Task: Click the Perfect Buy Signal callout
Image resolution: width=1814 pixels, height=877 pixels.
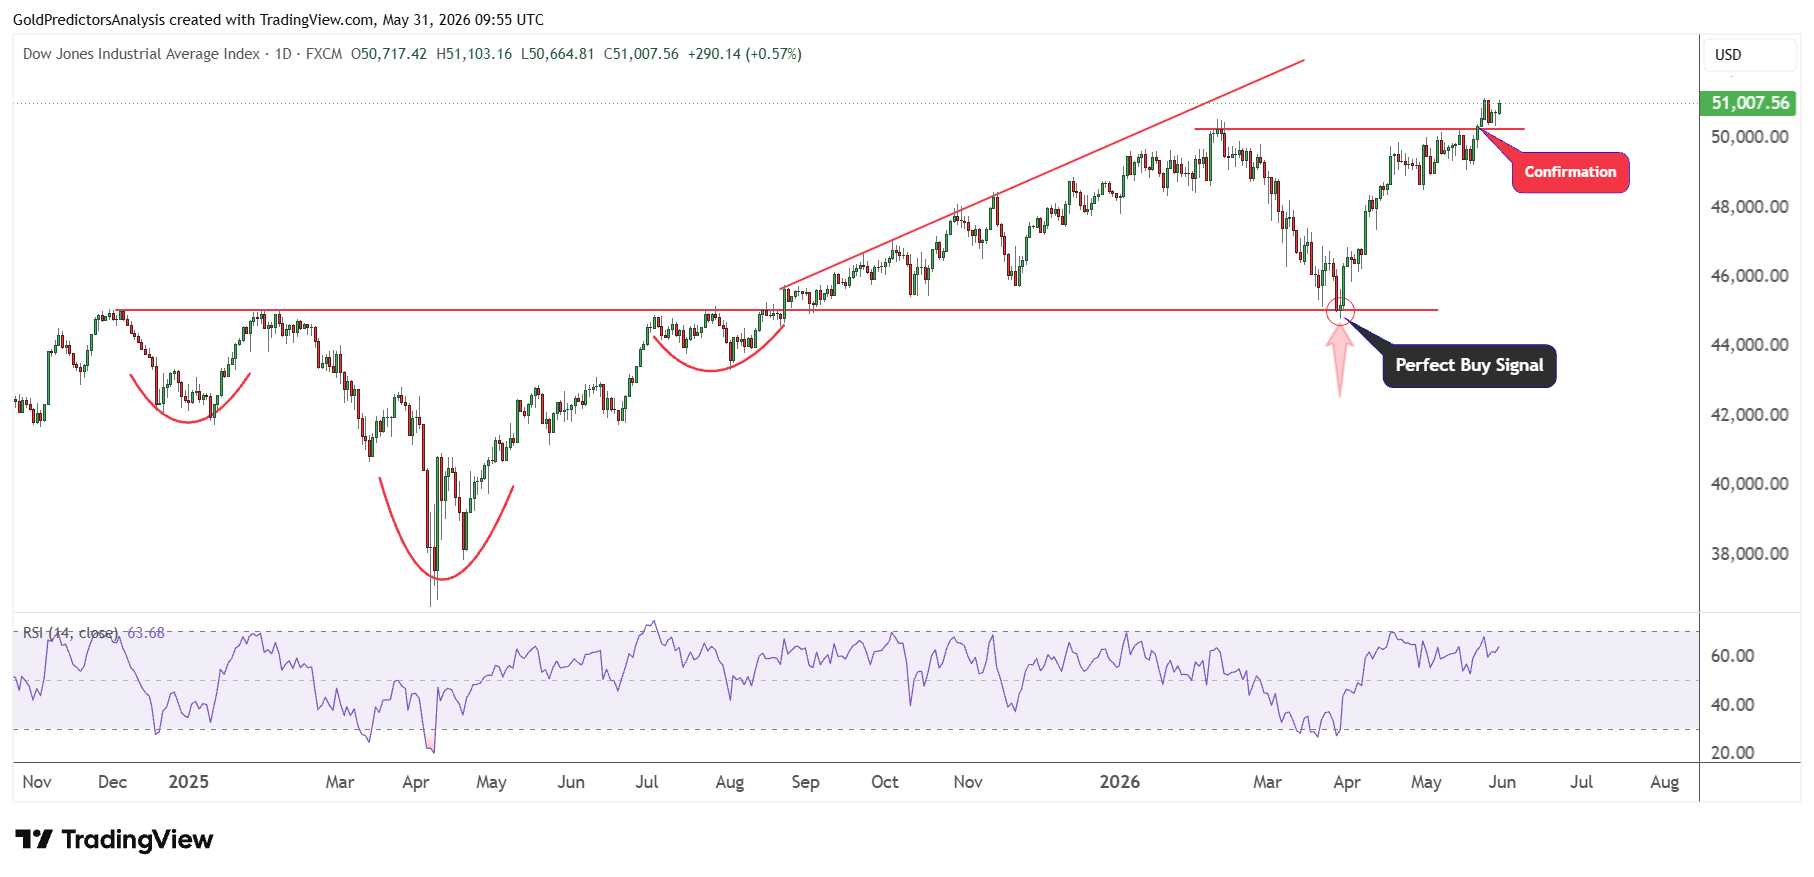Action: [x=1469, y=365]
